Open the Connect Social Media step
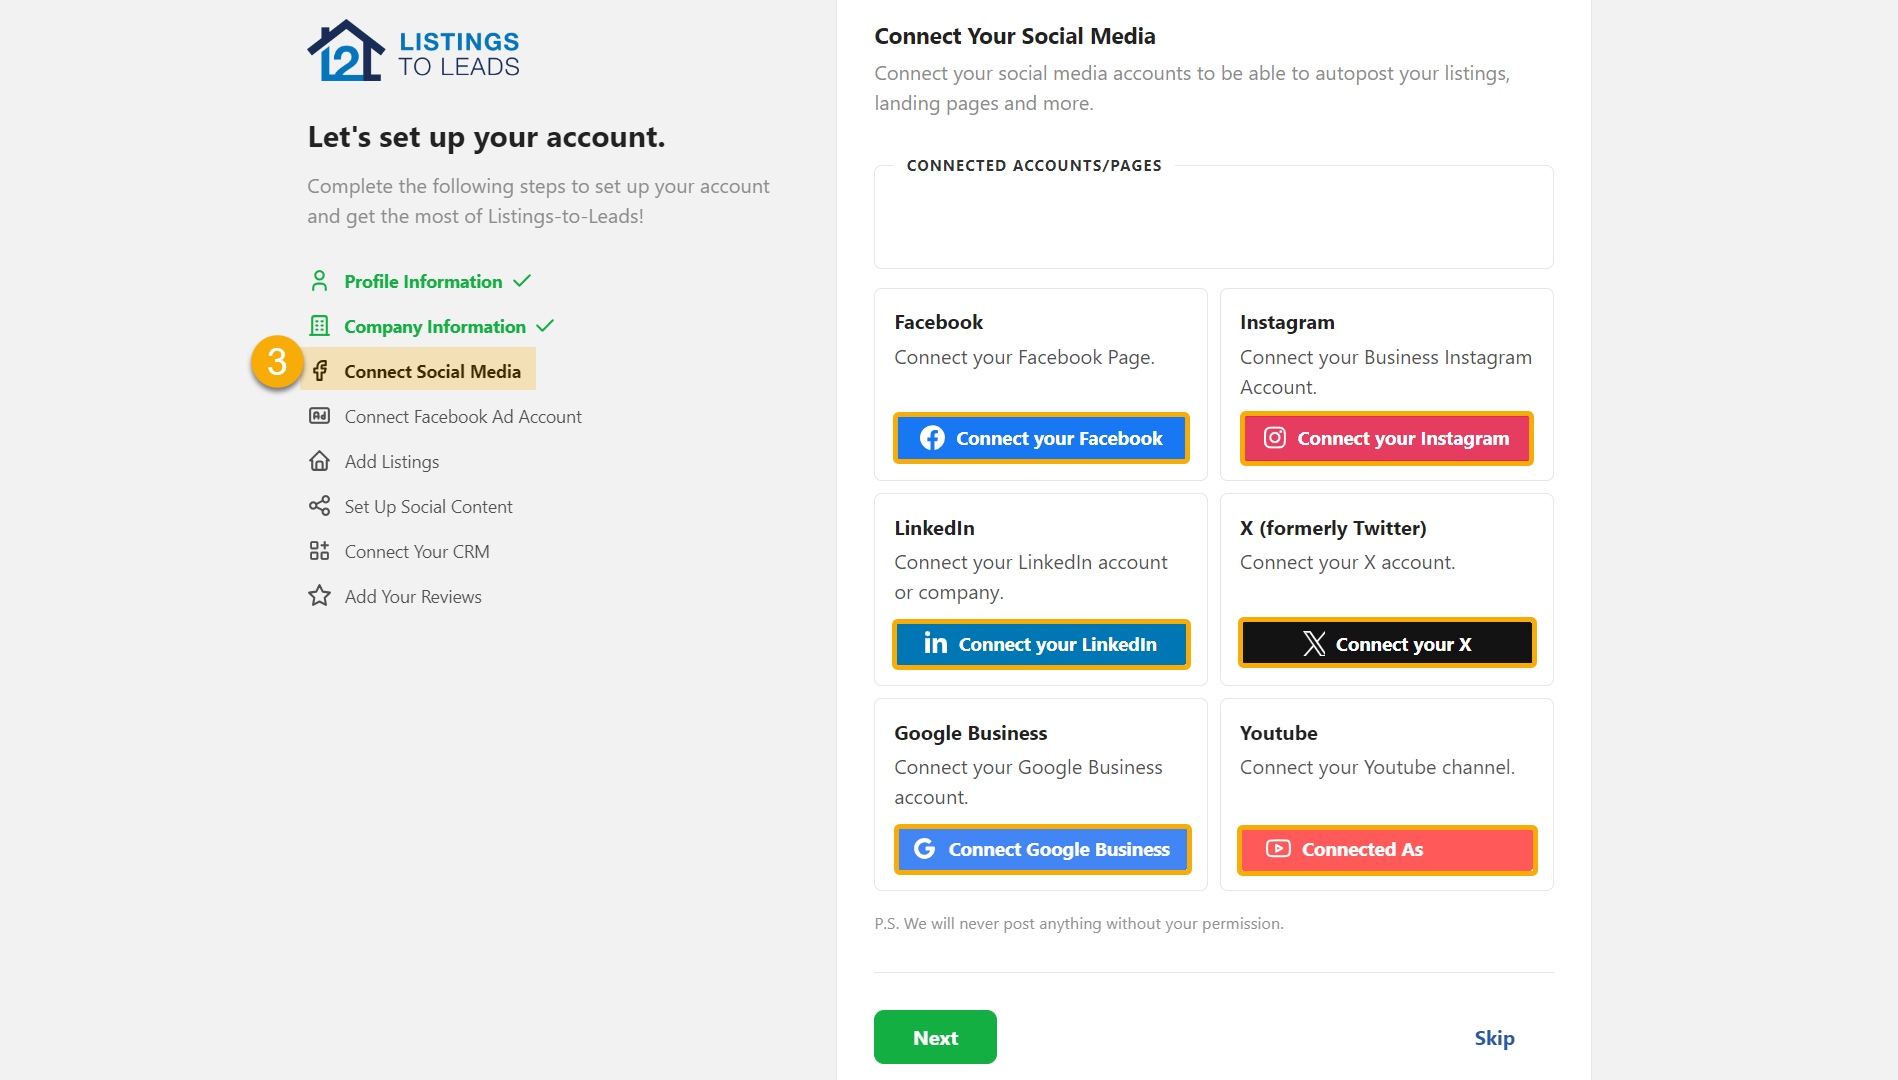This screenshot has height=1080, width=1898. (432, 371)
